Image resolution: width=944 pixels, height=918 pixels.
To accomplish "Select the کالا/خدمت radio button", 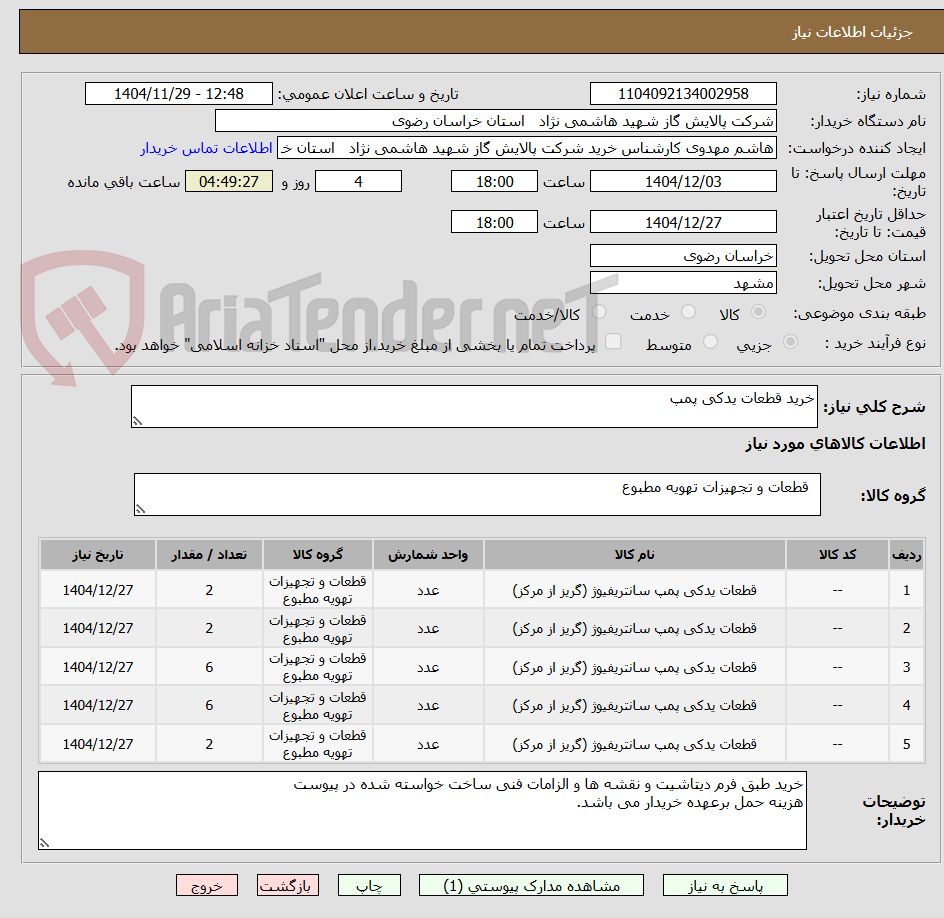I will click(x=599, y=312).
